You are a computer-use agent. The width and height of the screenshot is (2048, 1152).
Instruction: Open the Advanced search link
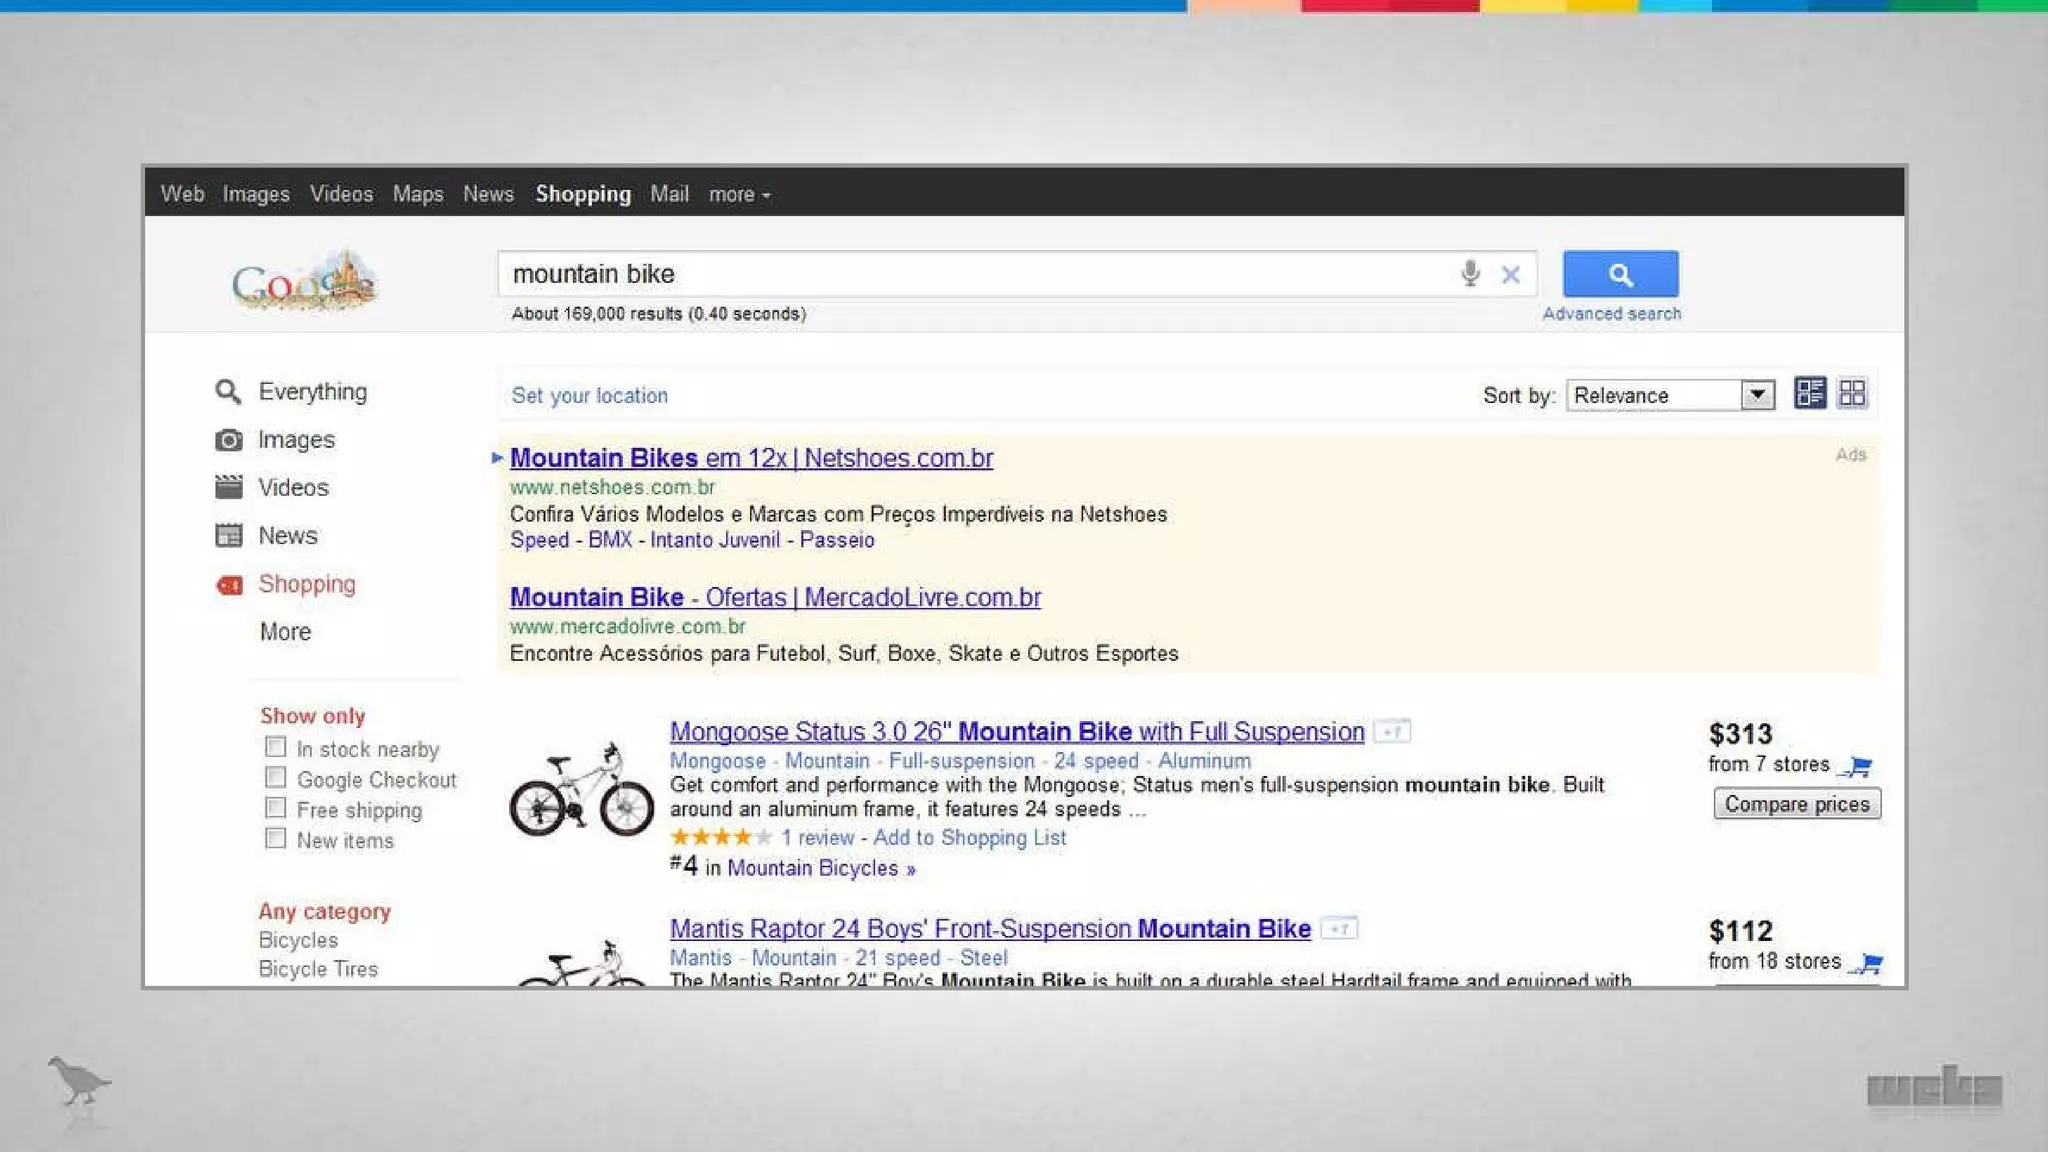tap(1611, 314)
